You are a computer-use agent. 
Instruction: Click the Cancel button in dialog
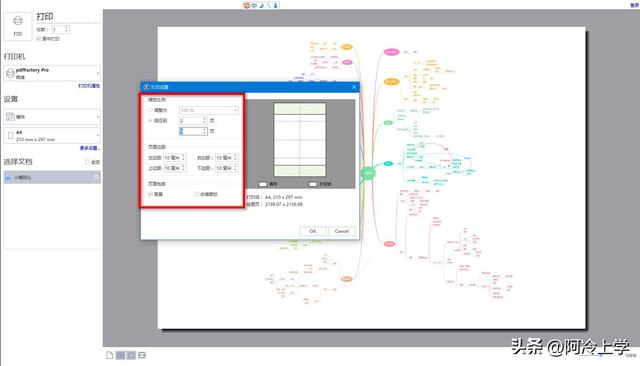pyautogui.click(x=342, y=231)
